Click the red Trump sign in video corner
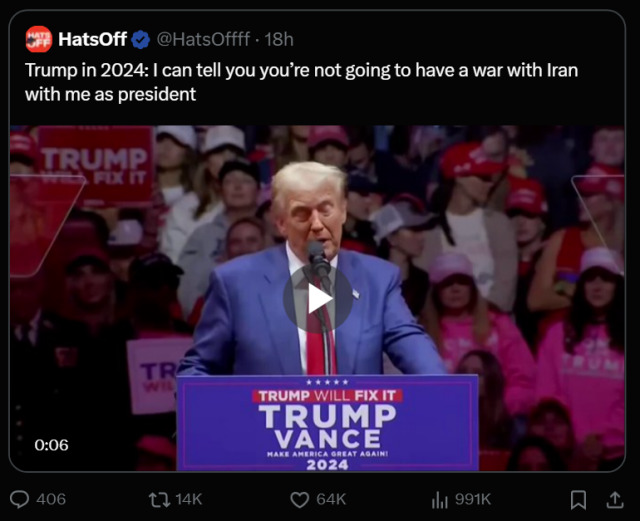 point(95,165)
